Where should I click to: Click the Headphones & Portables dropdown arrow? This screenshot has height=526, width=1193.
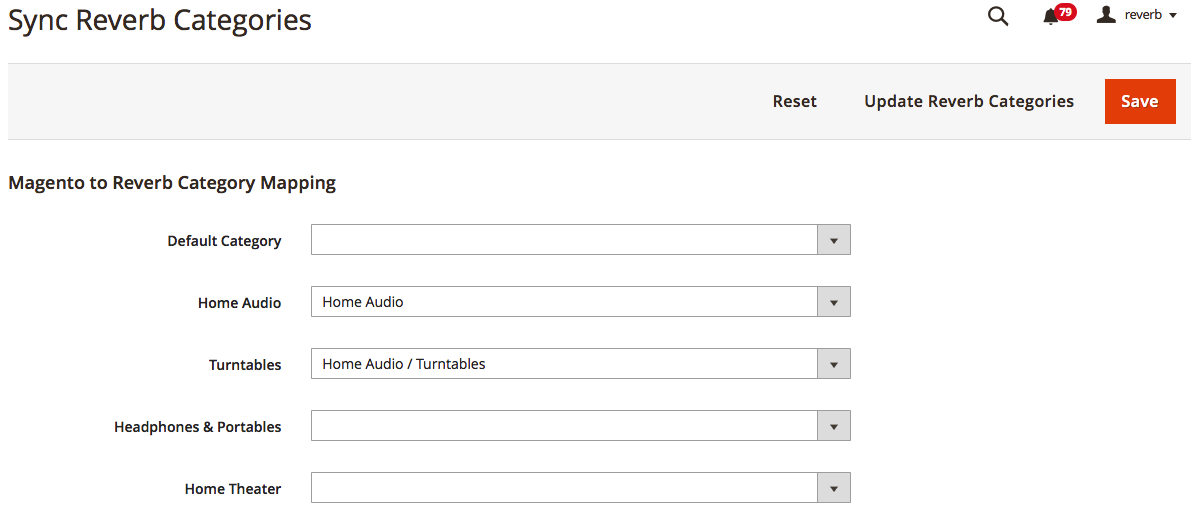tap(833, 426)
